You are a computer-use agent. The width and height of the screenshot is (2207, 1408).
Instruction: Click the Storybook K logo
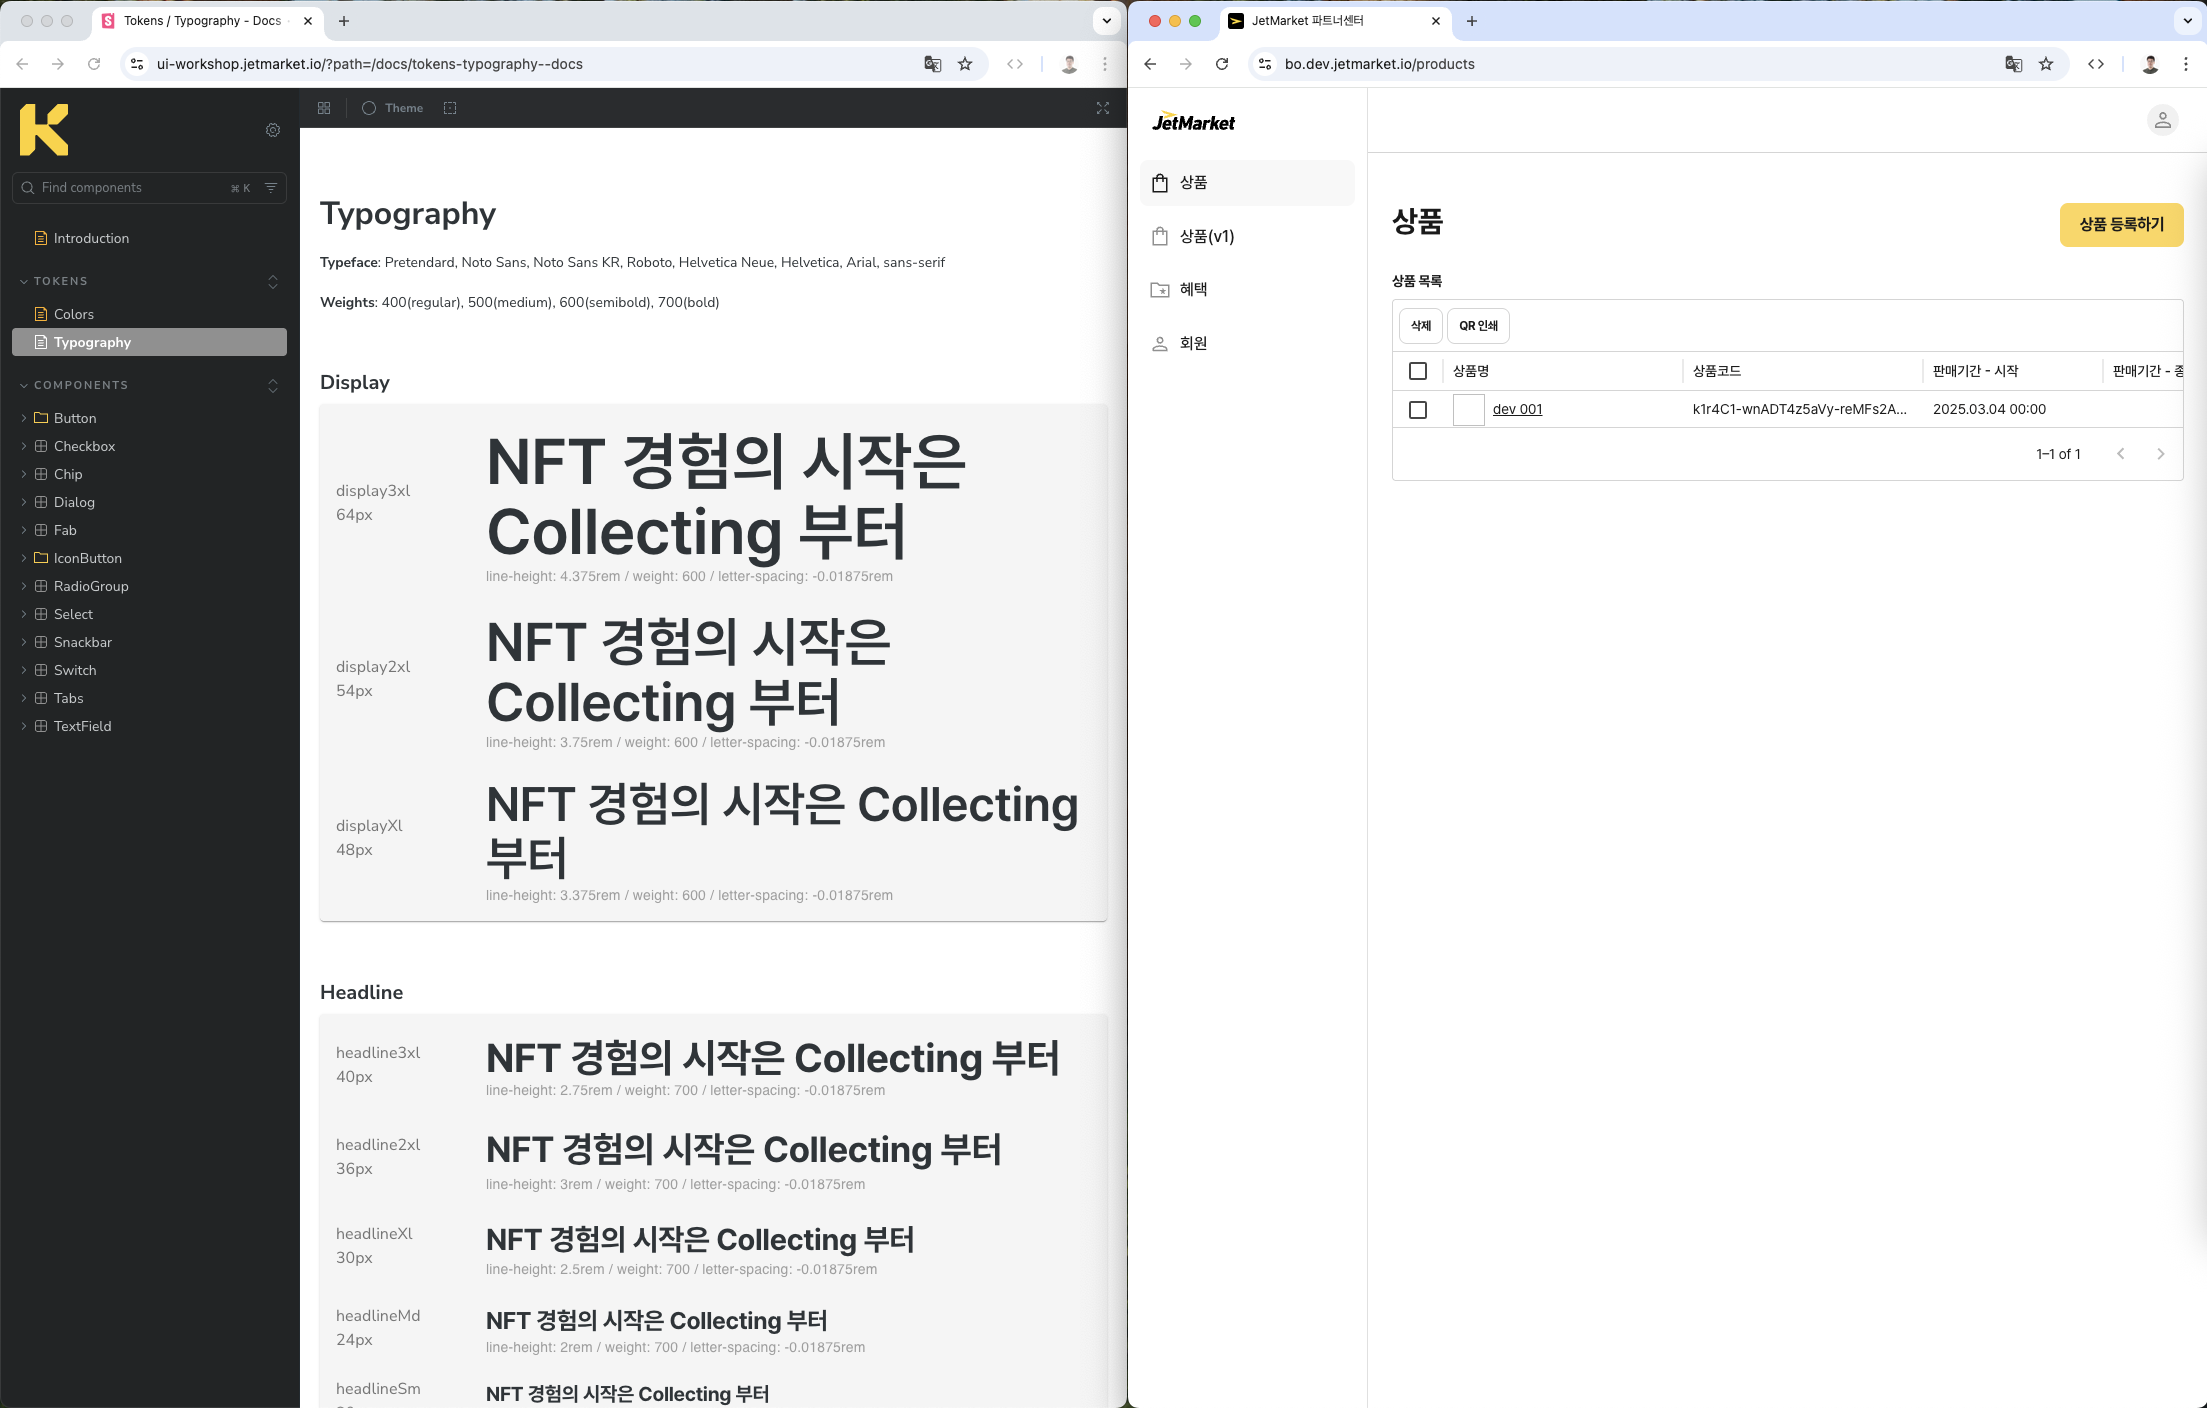[x=44, y=130]
